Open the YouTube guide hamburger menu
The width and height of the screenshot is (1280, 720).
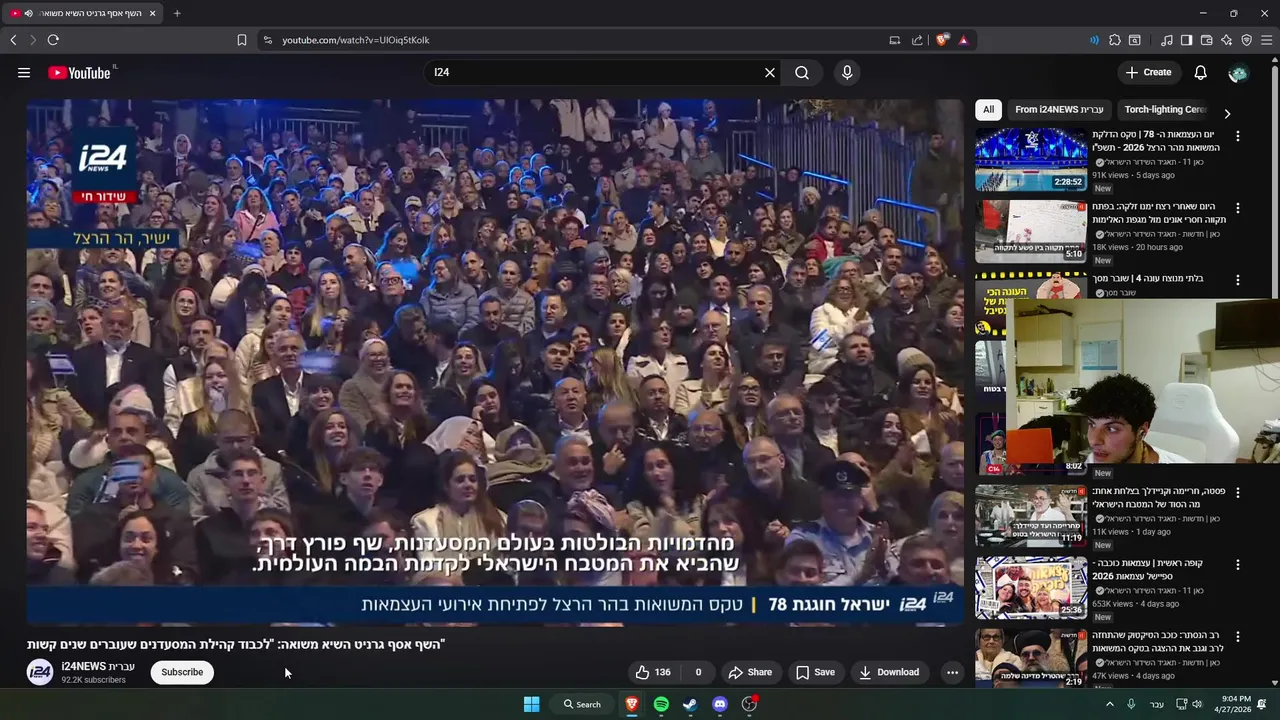click(24, 72)
